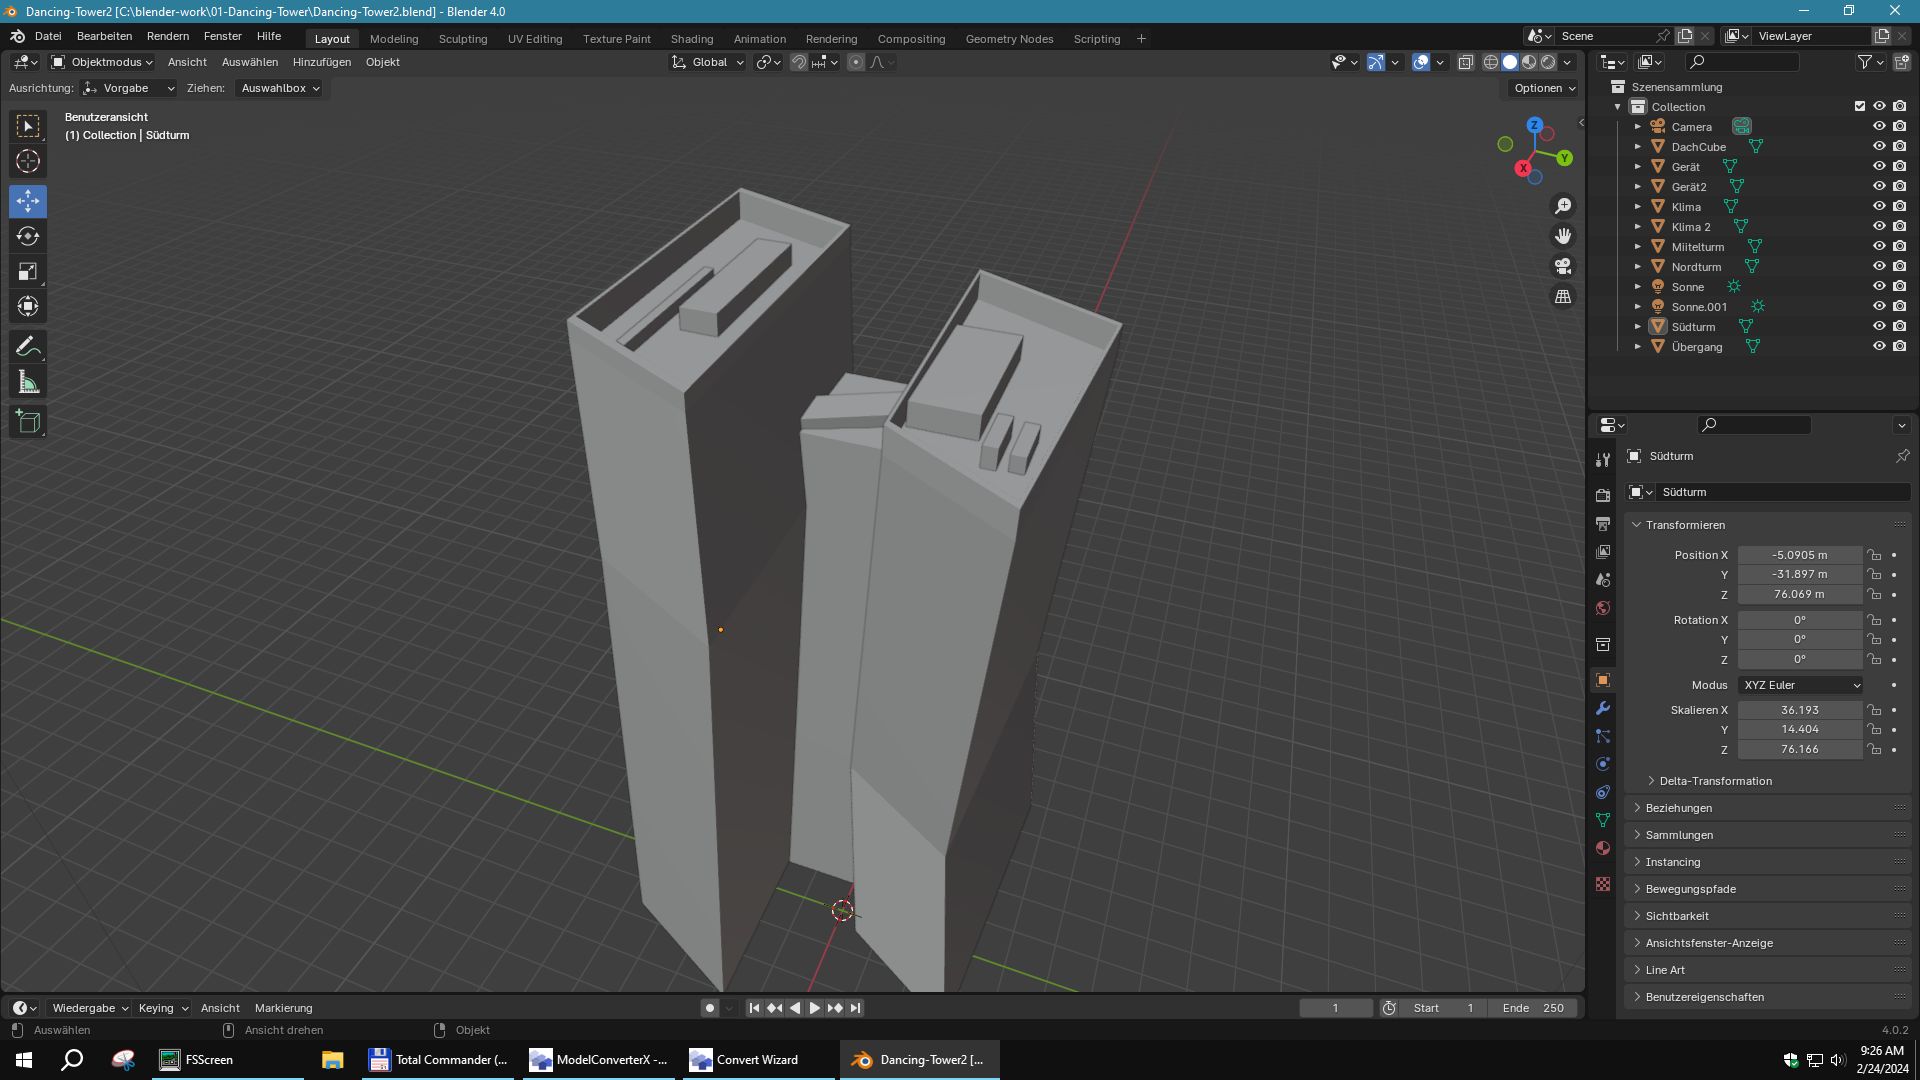
Task: Expand the Sichtbarkeit panel
Action: pyautogui.click(x=1677, y=916)
